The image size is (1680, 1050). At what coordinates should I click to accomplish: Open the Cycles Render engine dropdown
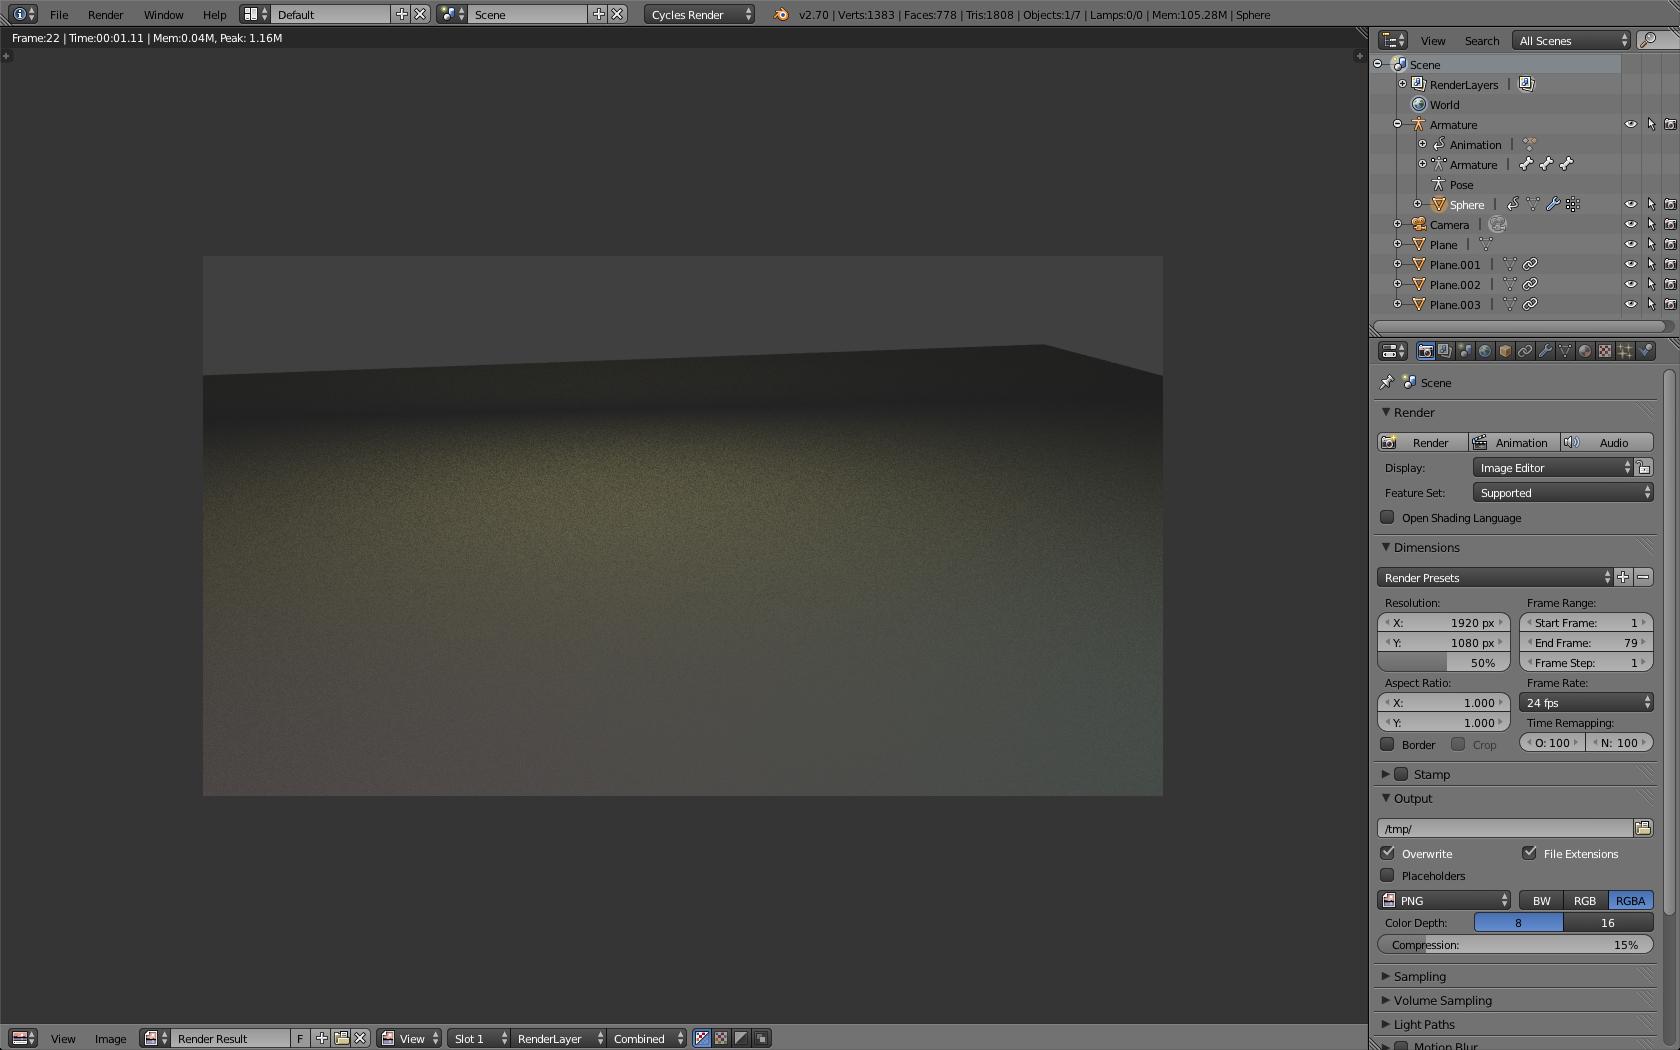coord(699,14)
